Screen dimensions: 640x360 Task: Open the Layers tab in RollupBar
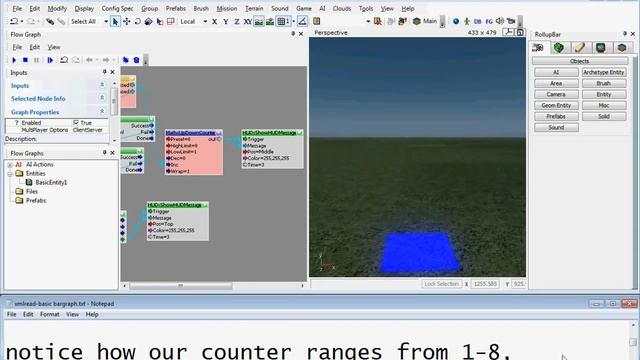coord(622,48)
